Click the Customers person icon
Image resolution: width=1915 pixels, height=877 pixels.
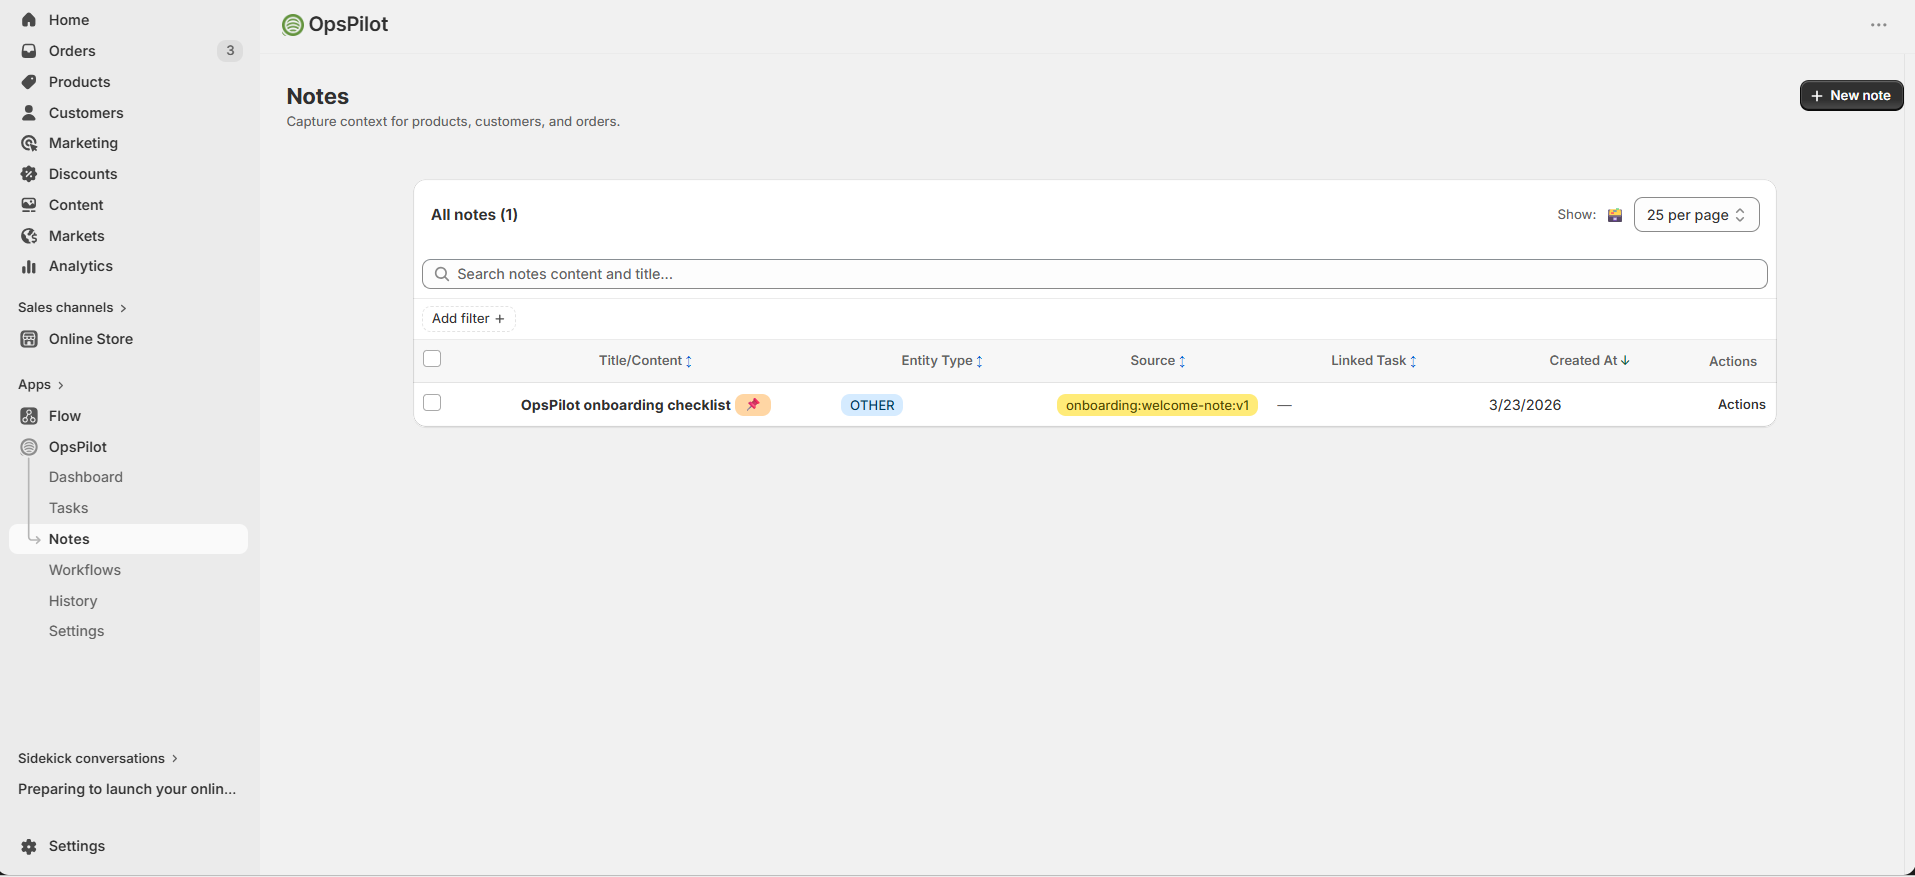(29, 113)
